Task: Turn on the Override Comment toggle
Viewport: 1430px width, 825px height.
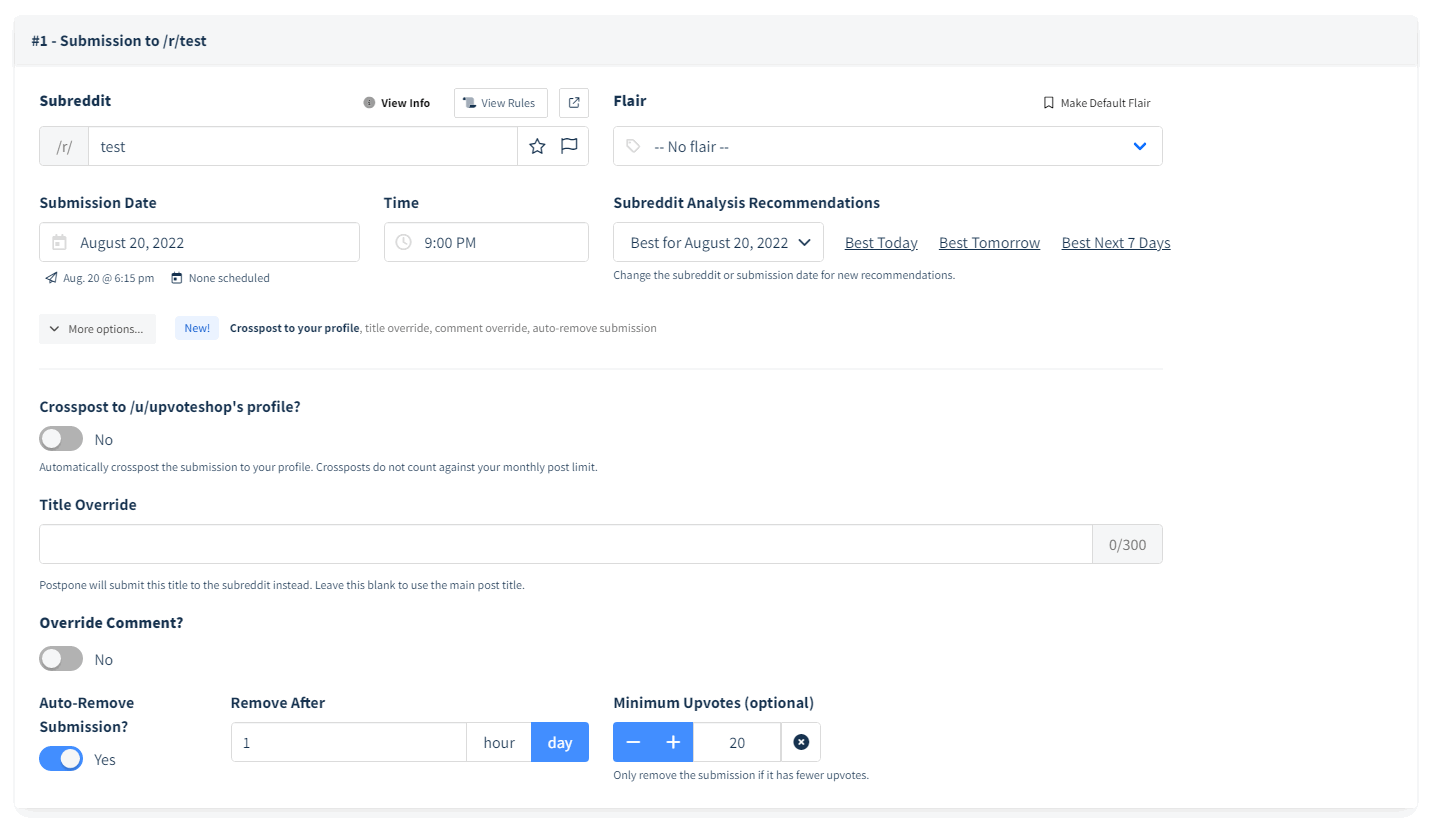Action: pyautogui.click(x=61, y=659)
